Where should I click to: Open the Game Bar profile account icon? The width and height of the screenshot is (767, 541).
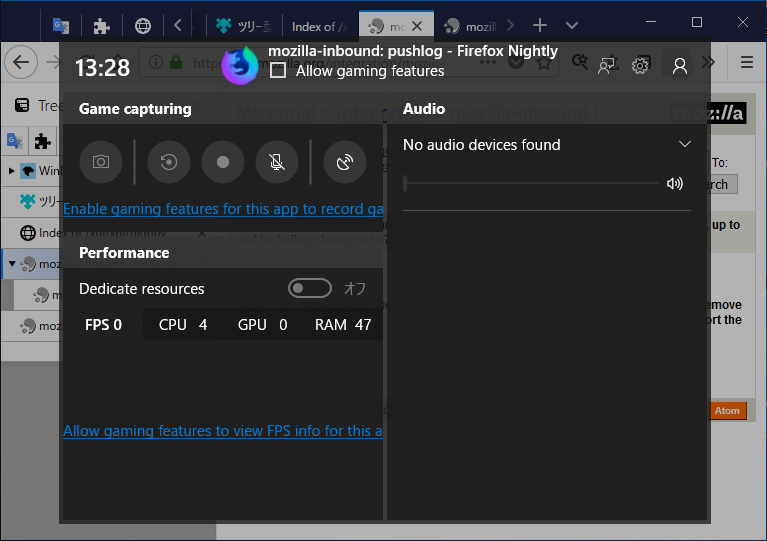pos(680,66)
